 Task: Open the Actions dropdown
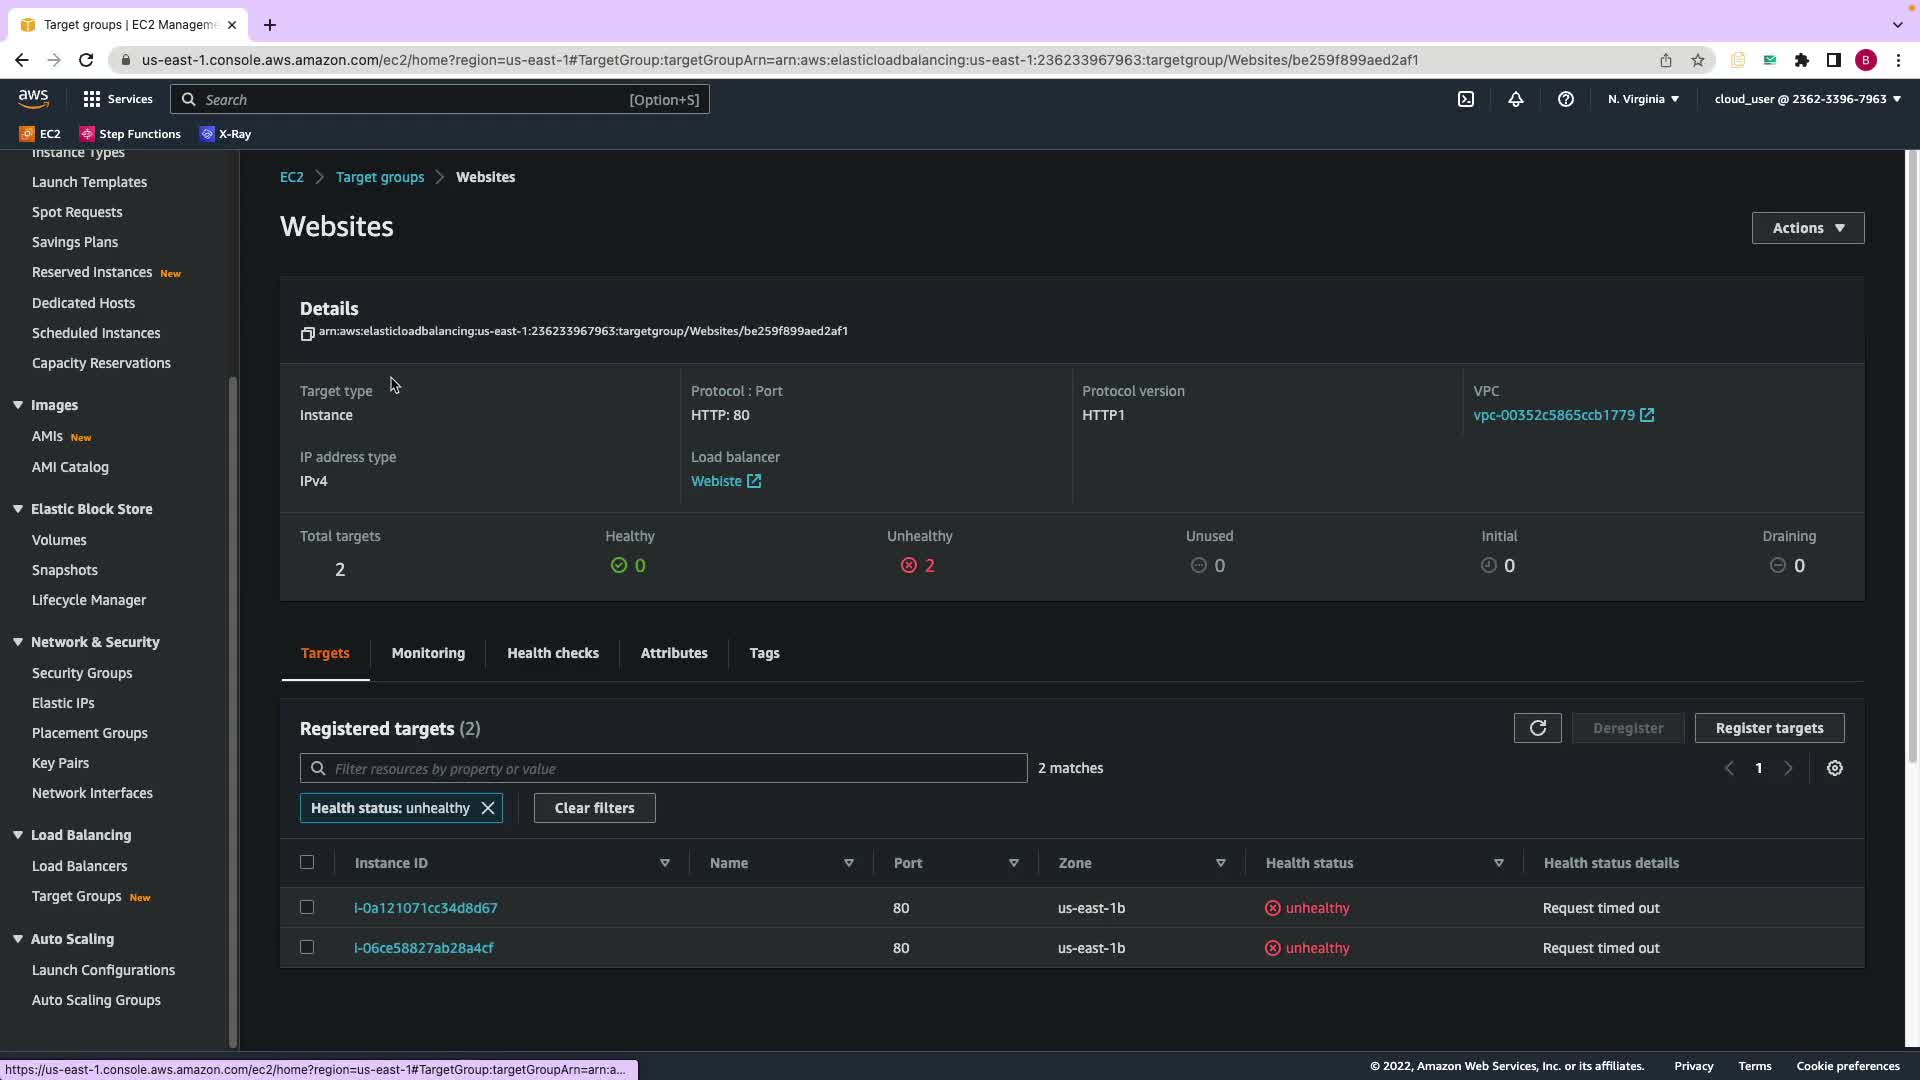tap(1807, 228)
